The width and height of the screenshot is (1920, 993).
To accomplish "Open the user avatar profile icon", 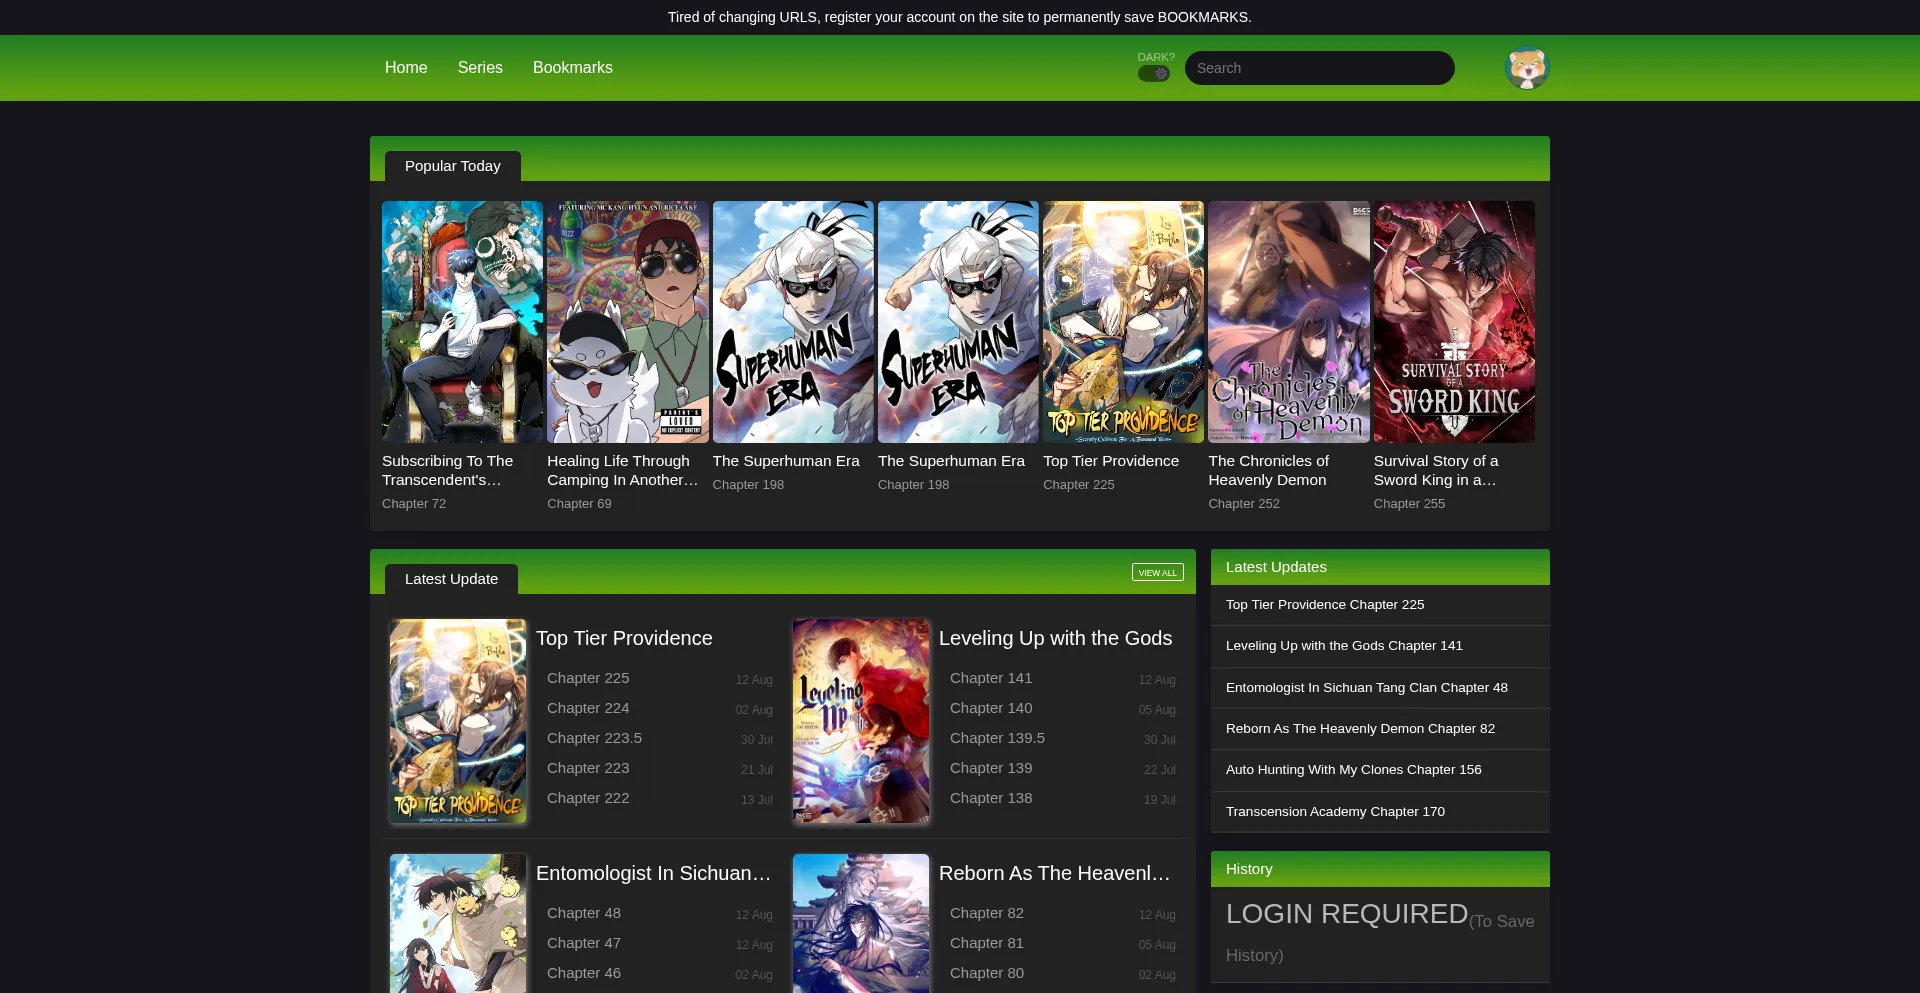I will click(1527, 68).
